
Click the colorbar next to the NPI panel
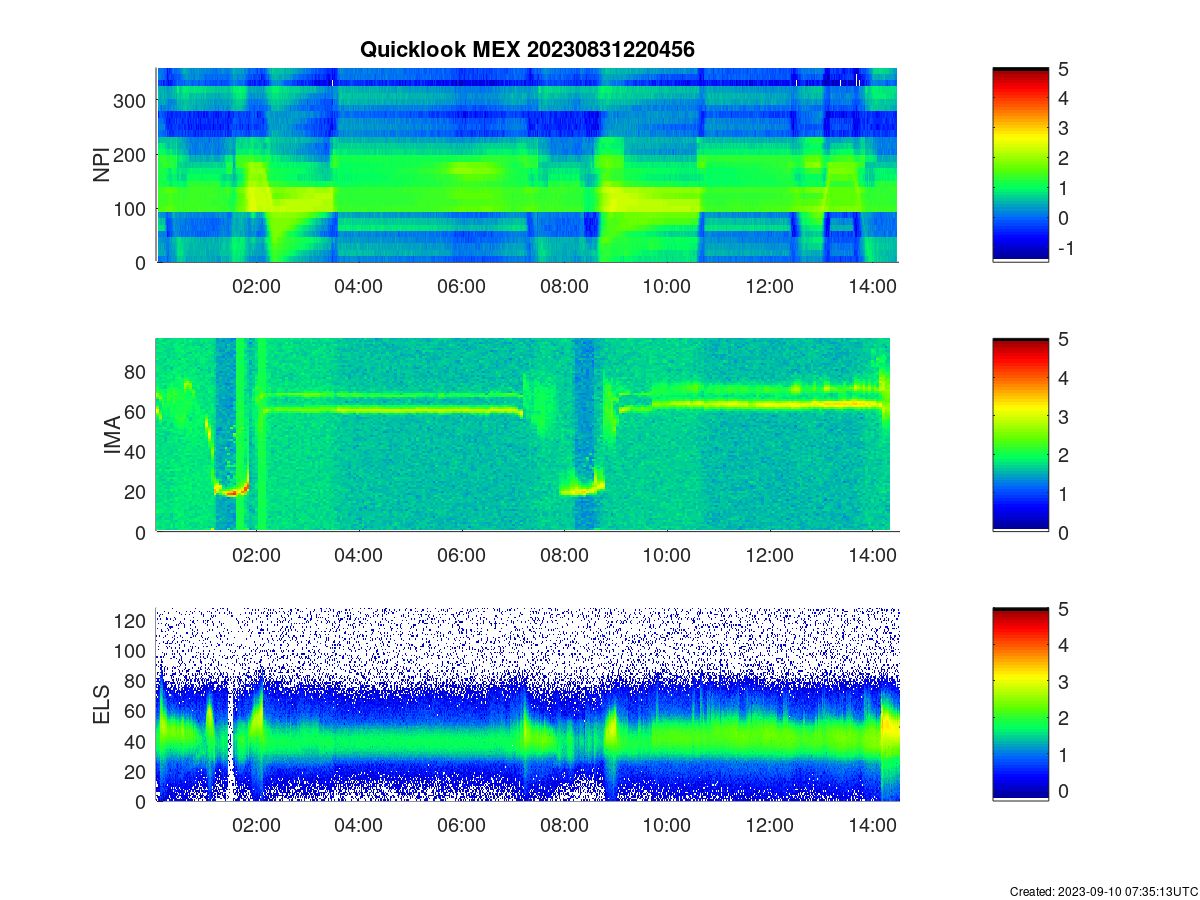click(x=1020, y=165)
